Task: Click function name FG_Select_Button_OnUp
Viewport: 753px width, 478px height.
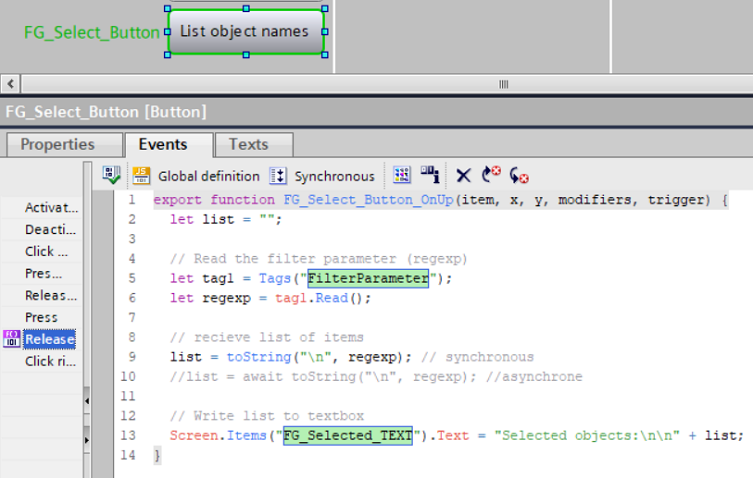Action: [368, 200]
